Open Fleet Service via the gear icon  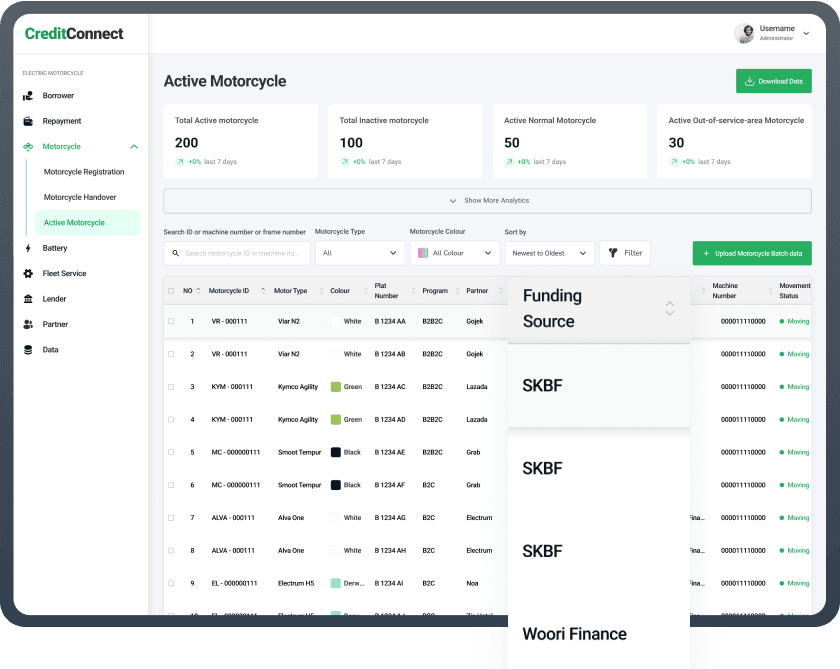26,273
